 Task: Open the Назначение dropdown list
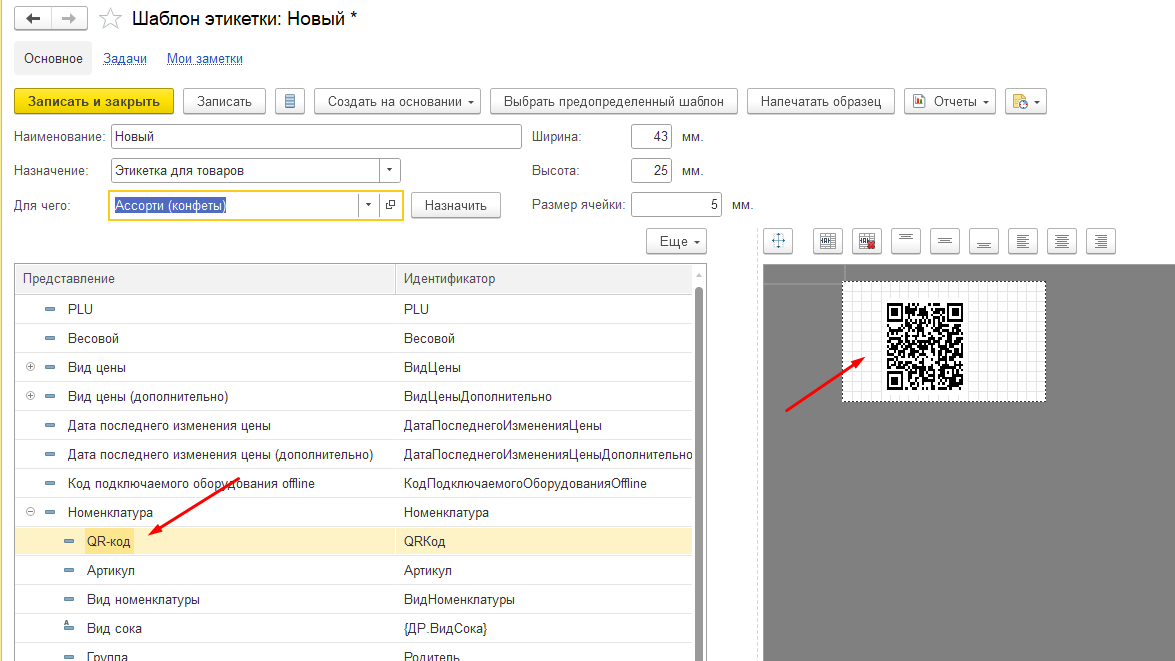point(390,170)
